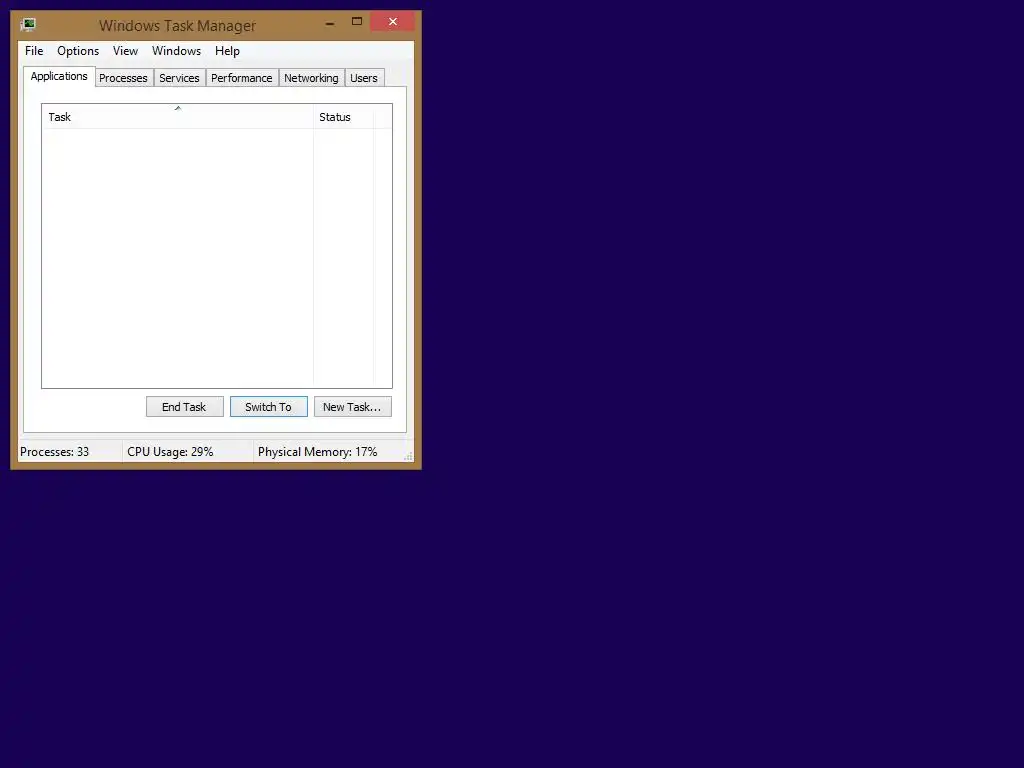Click the window resize grip in status bar
Screen dimensions: 1024x768
tap(408, 456)
